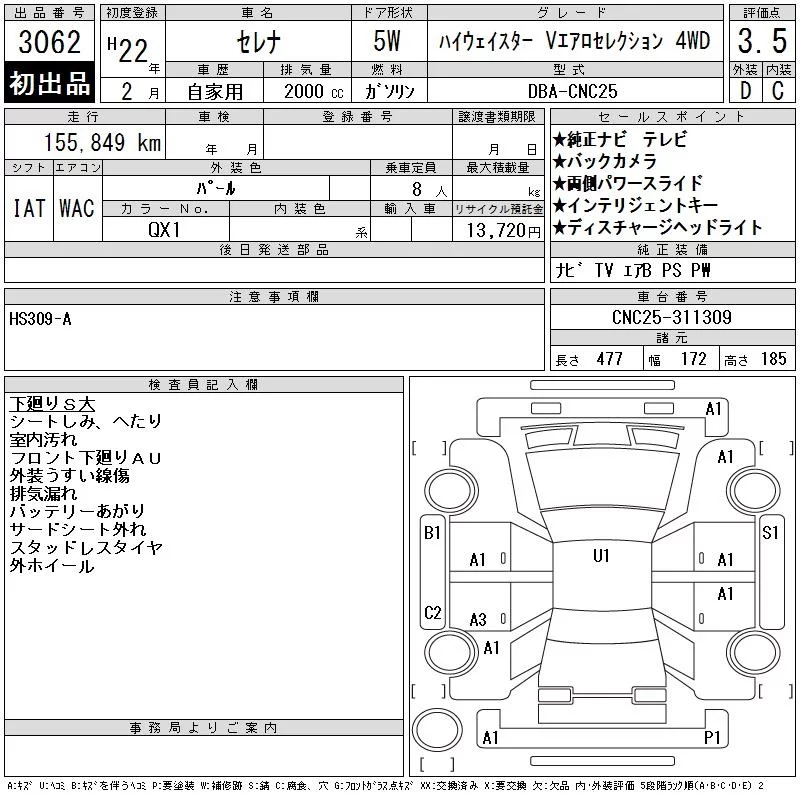Select the A3 scratch mark on the diagram
Screen dimensions: 800x800
coord(478,619)
